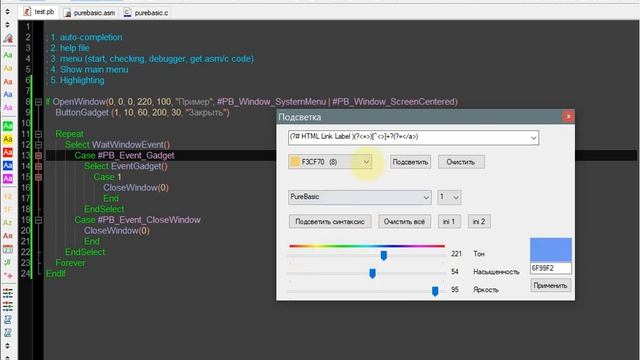Image resolution: width=640 pixels, height=360 pixels.
Task: Select the green text 'Aa' style icon
Action: 8,55
